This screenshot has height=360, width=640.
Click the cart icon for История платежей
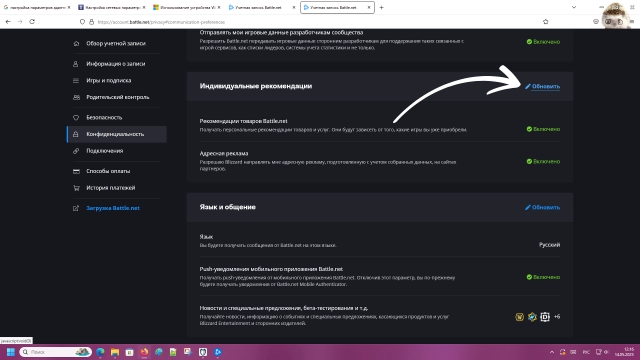point(76,188)
